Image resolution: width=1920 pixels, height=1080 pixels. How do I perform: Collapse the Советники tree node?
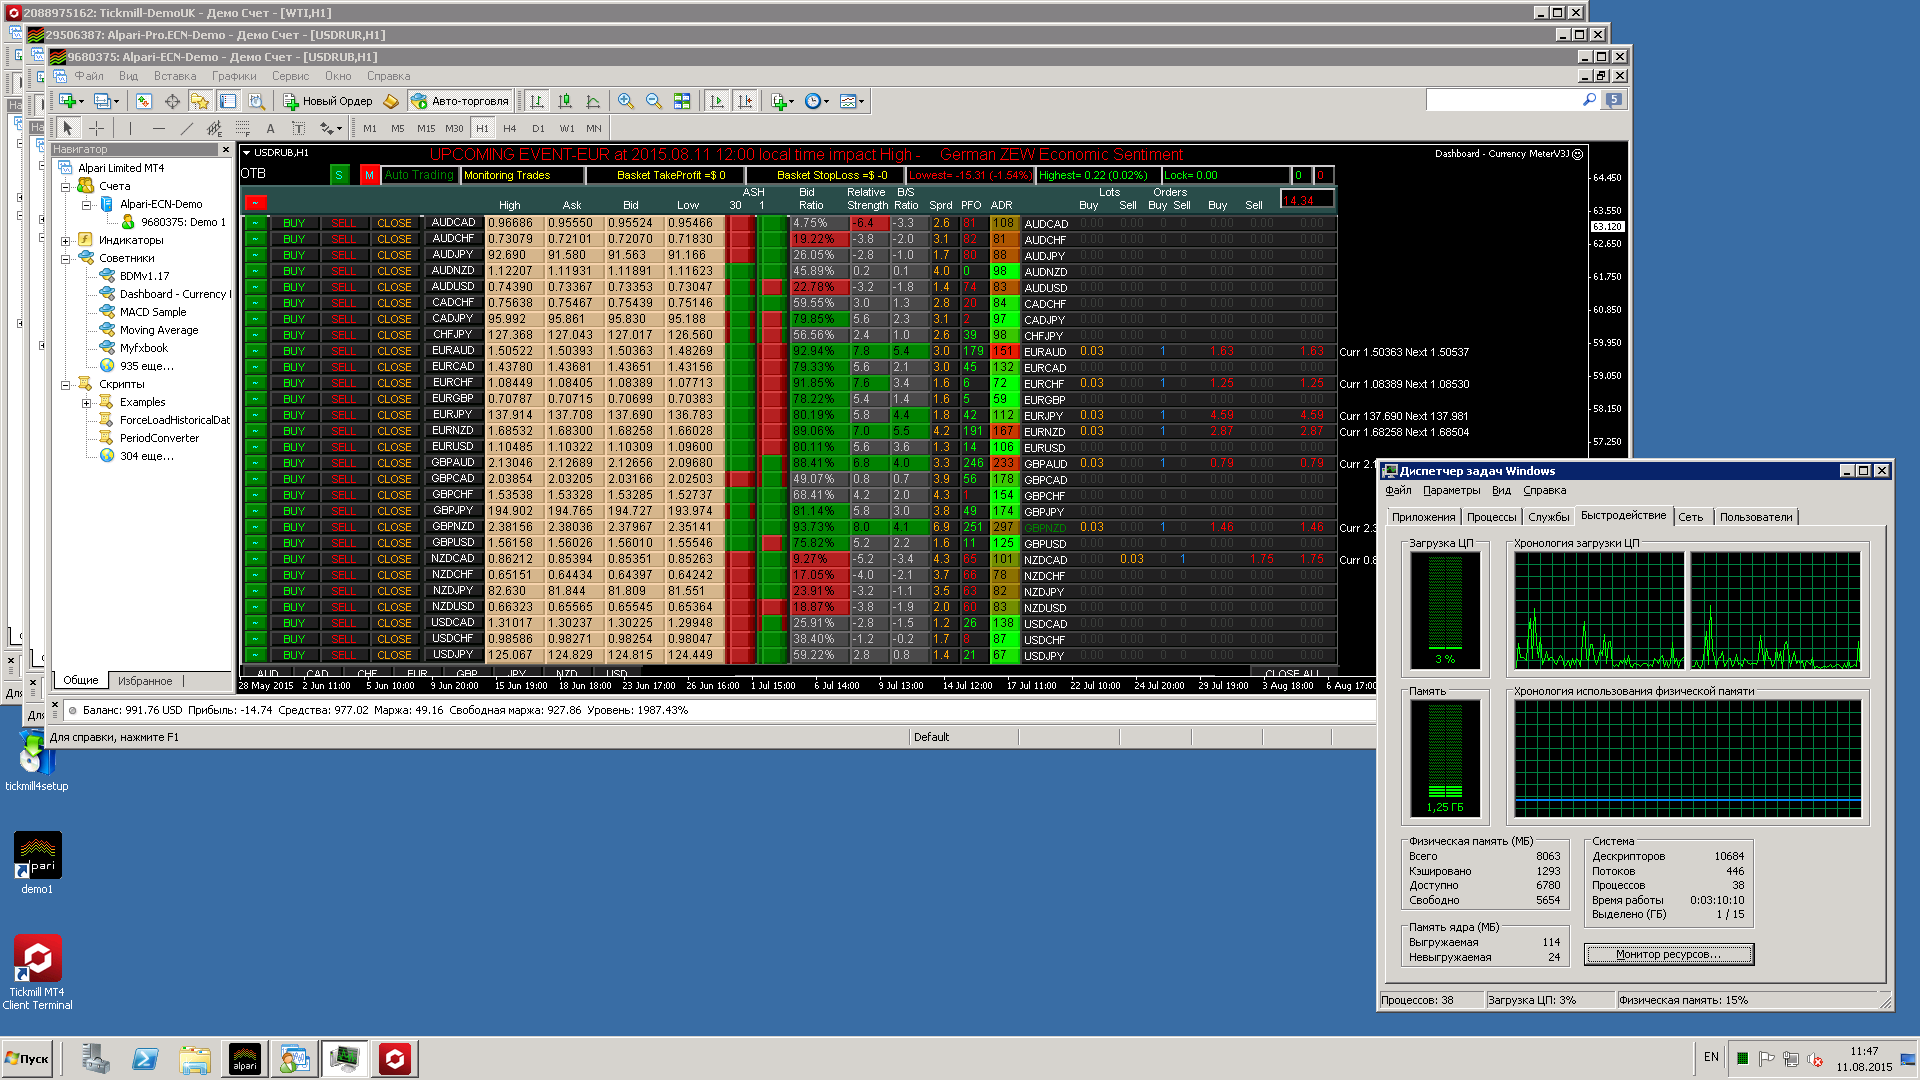pos(66,258)
